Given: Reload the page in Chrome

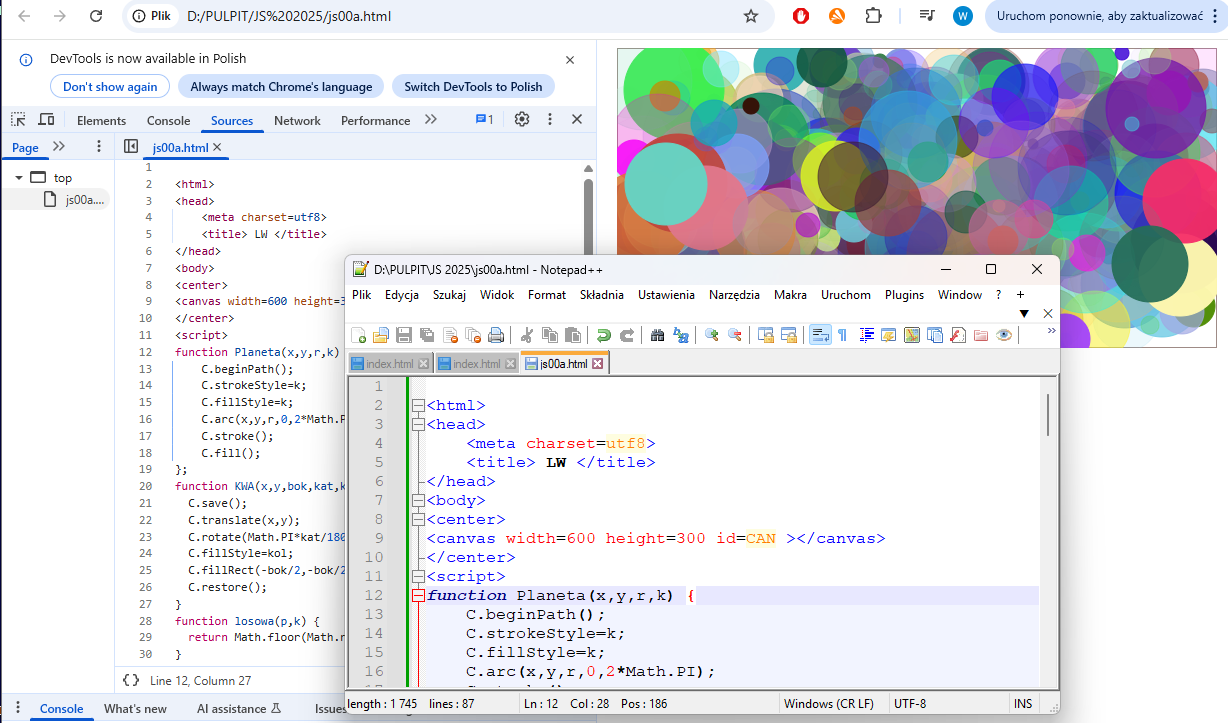Looking at the screenshot, I should 95,16.
